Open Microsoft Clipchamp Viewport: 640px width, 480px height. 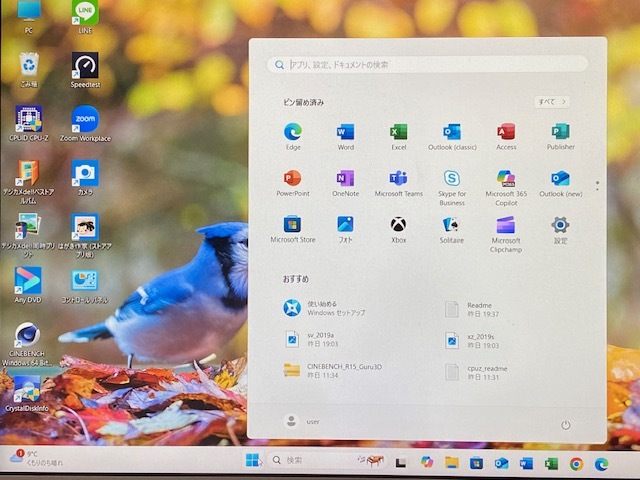[x=506, y=234]
